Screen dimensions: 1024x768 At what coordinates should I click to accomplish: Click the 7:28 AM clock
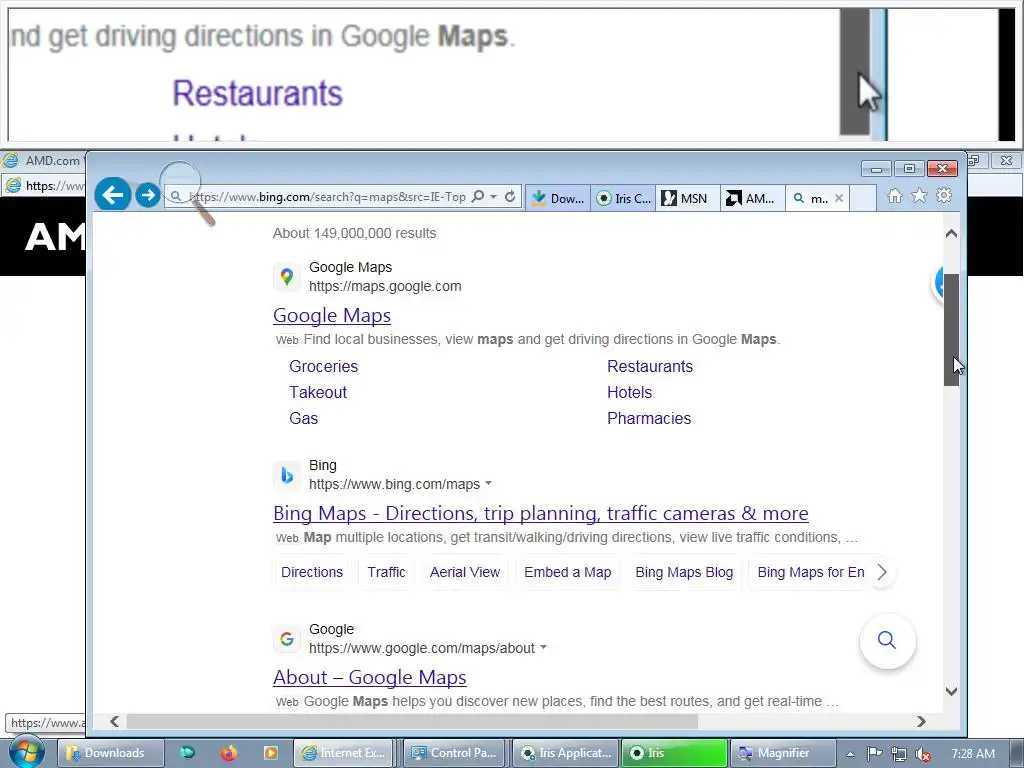[x=972, y=754]
